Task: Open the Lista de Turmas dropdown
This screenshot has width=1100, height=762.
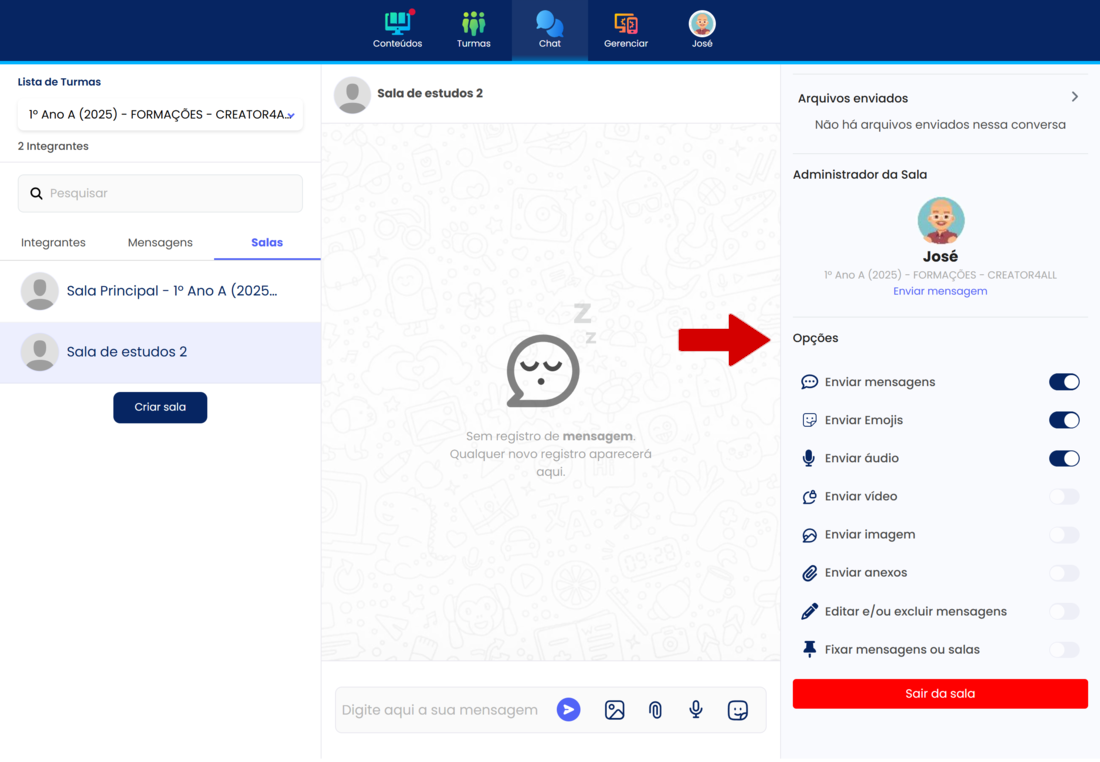Action: [160, 115]
